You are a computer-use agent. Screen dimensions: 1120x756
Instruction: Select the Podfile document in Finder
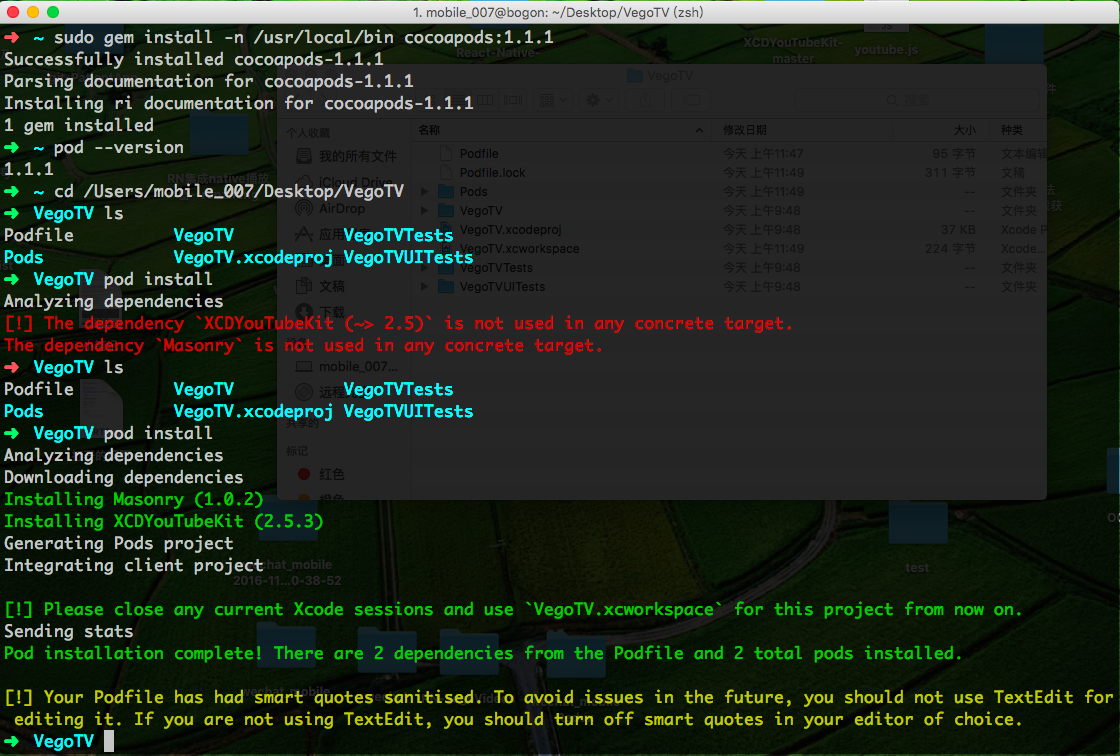pos(479,154)
